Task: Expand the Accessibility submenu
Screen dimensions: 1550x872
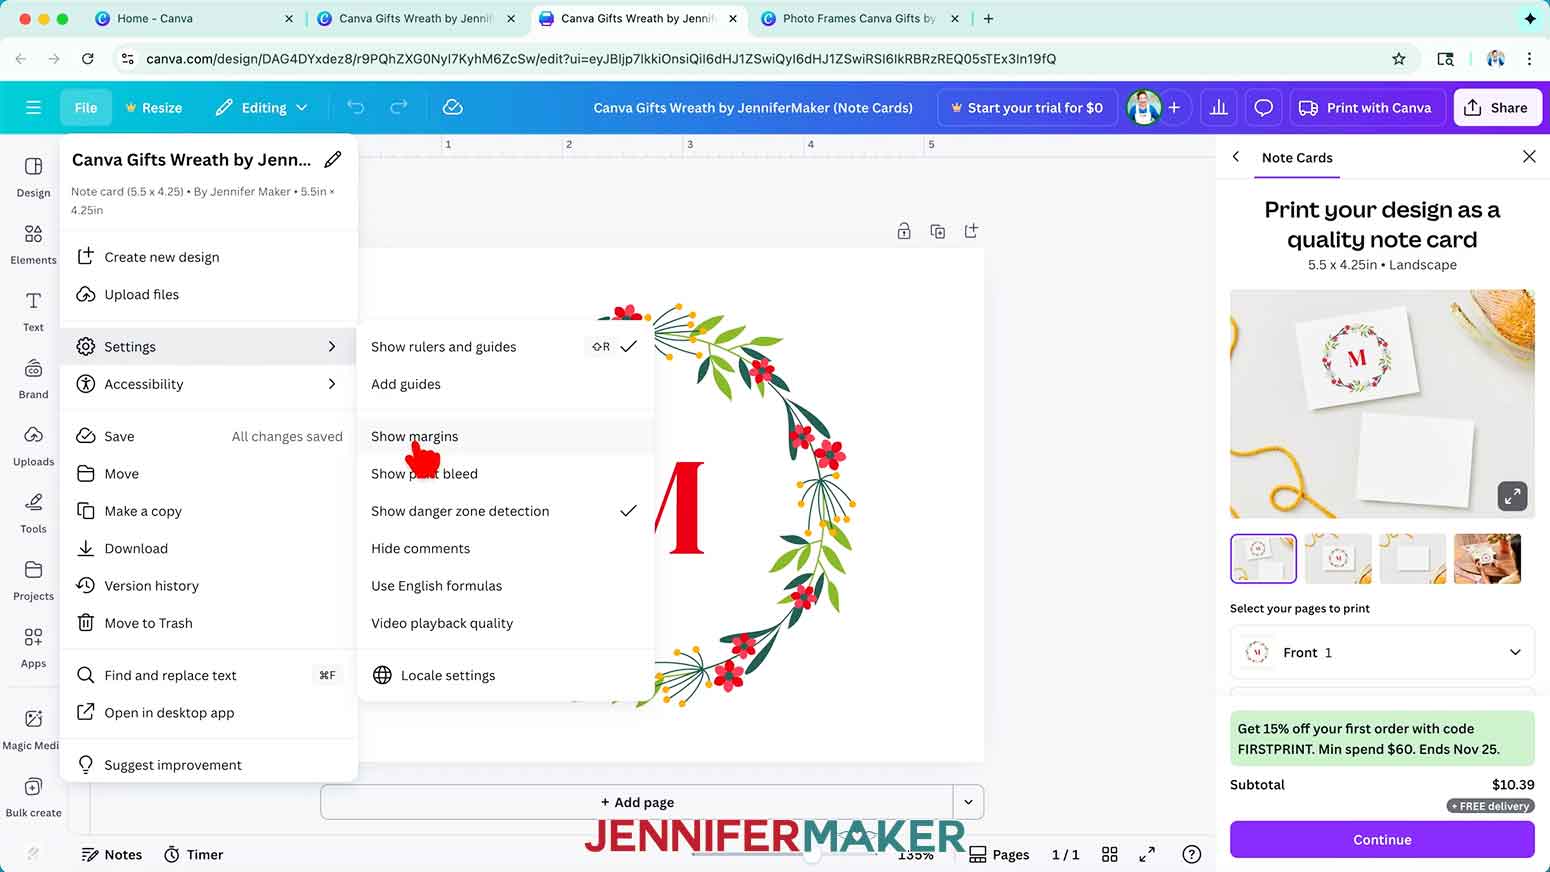Action: (208, 384)
